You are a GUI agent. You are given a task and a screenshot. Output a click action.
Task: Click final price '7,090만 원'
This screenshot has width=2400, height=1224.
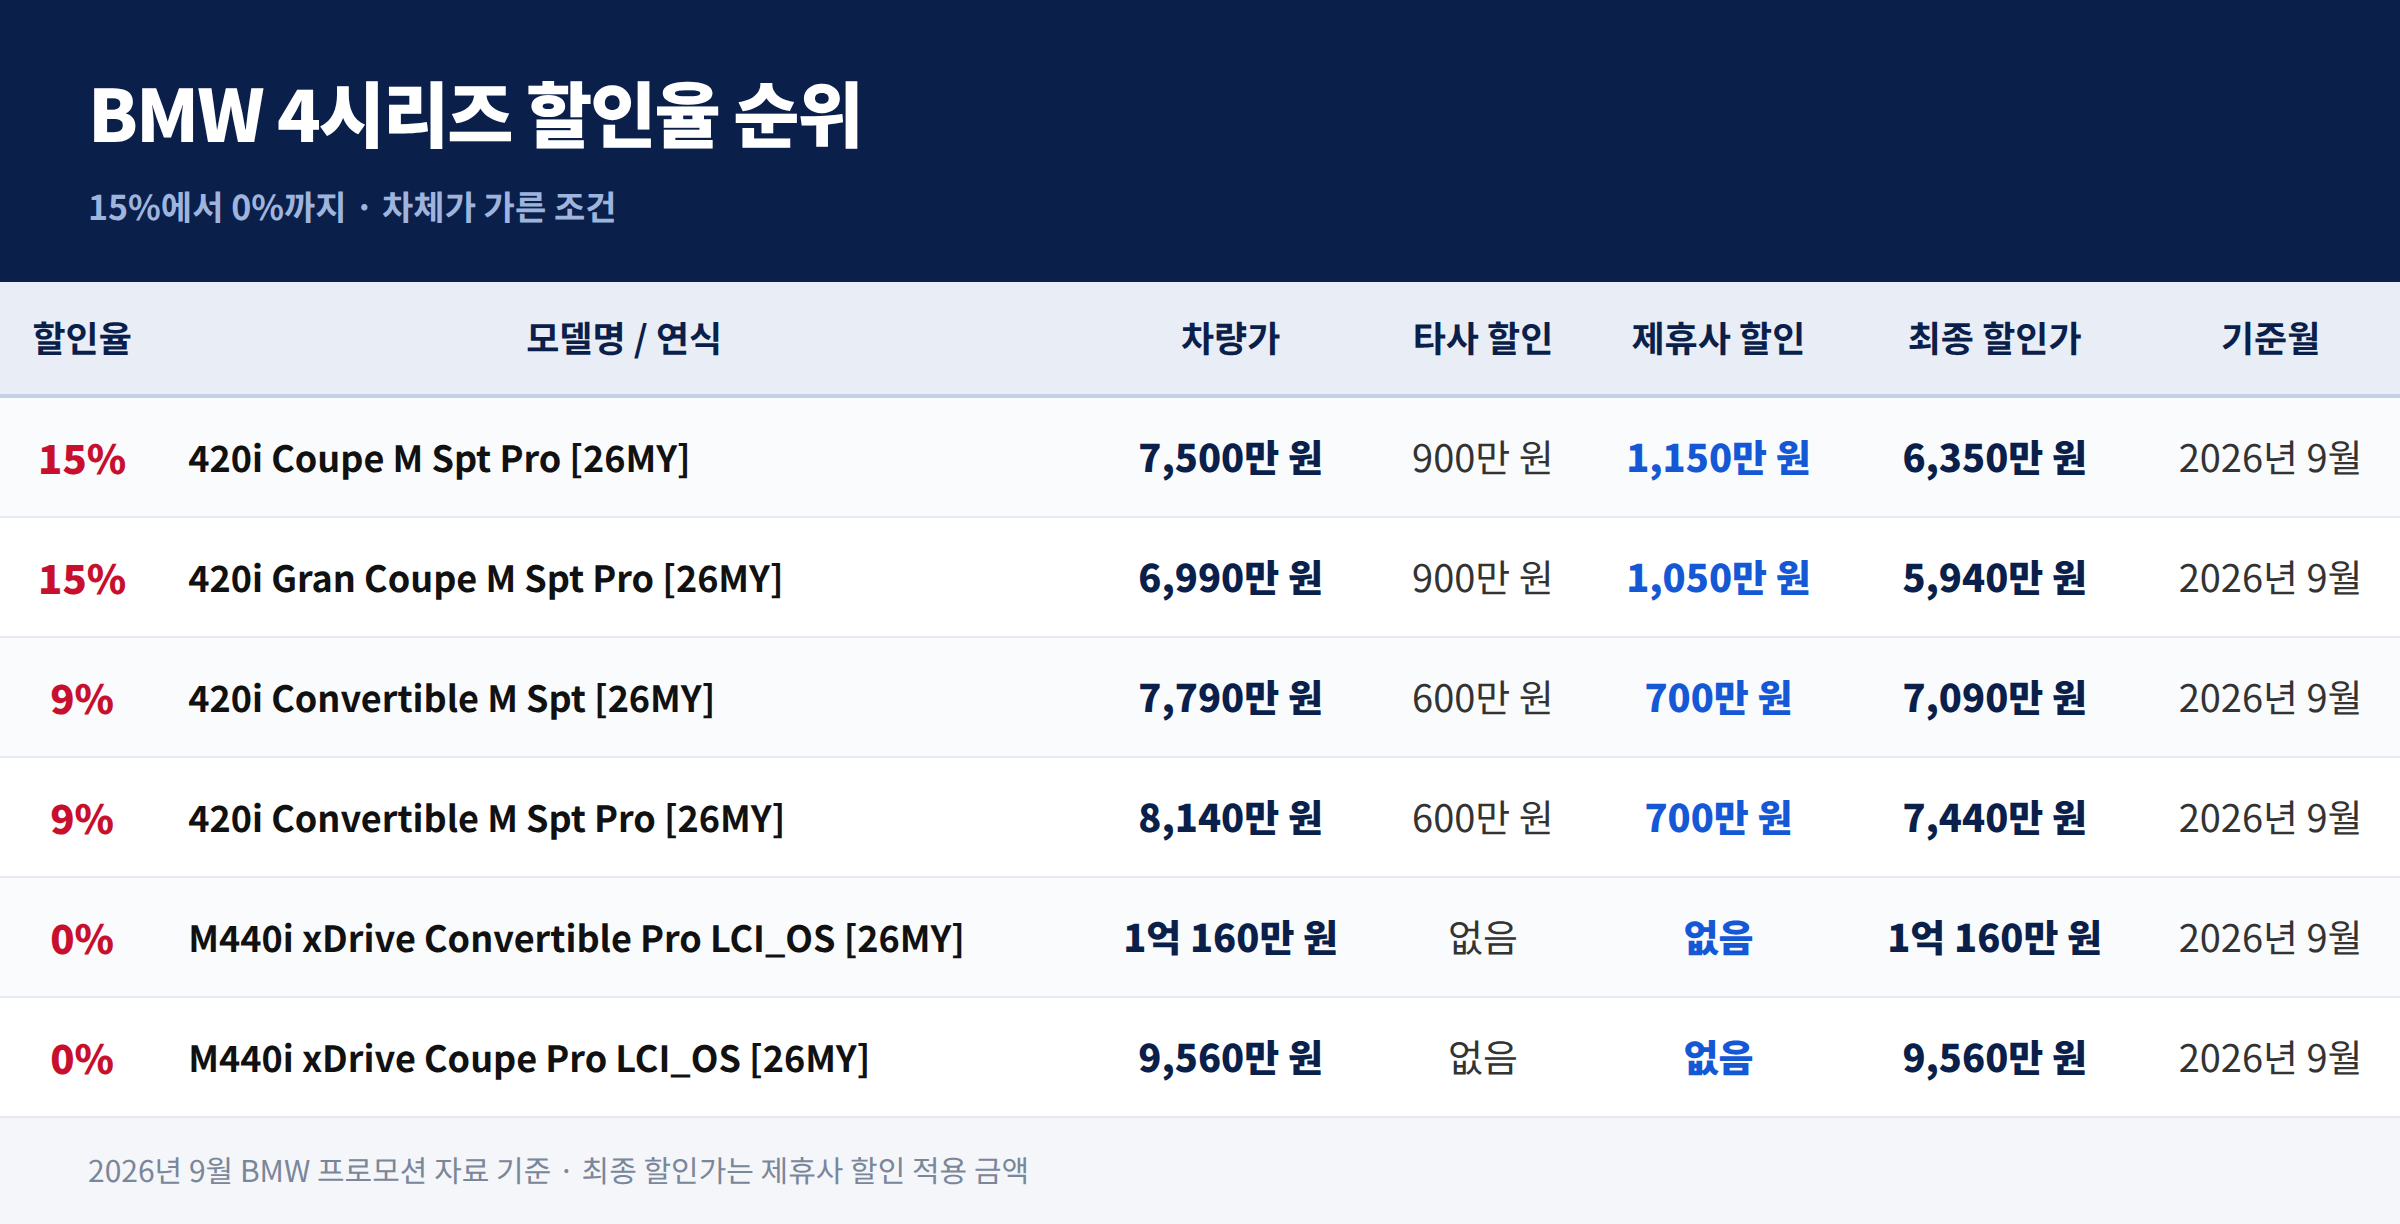[1994, 698]
